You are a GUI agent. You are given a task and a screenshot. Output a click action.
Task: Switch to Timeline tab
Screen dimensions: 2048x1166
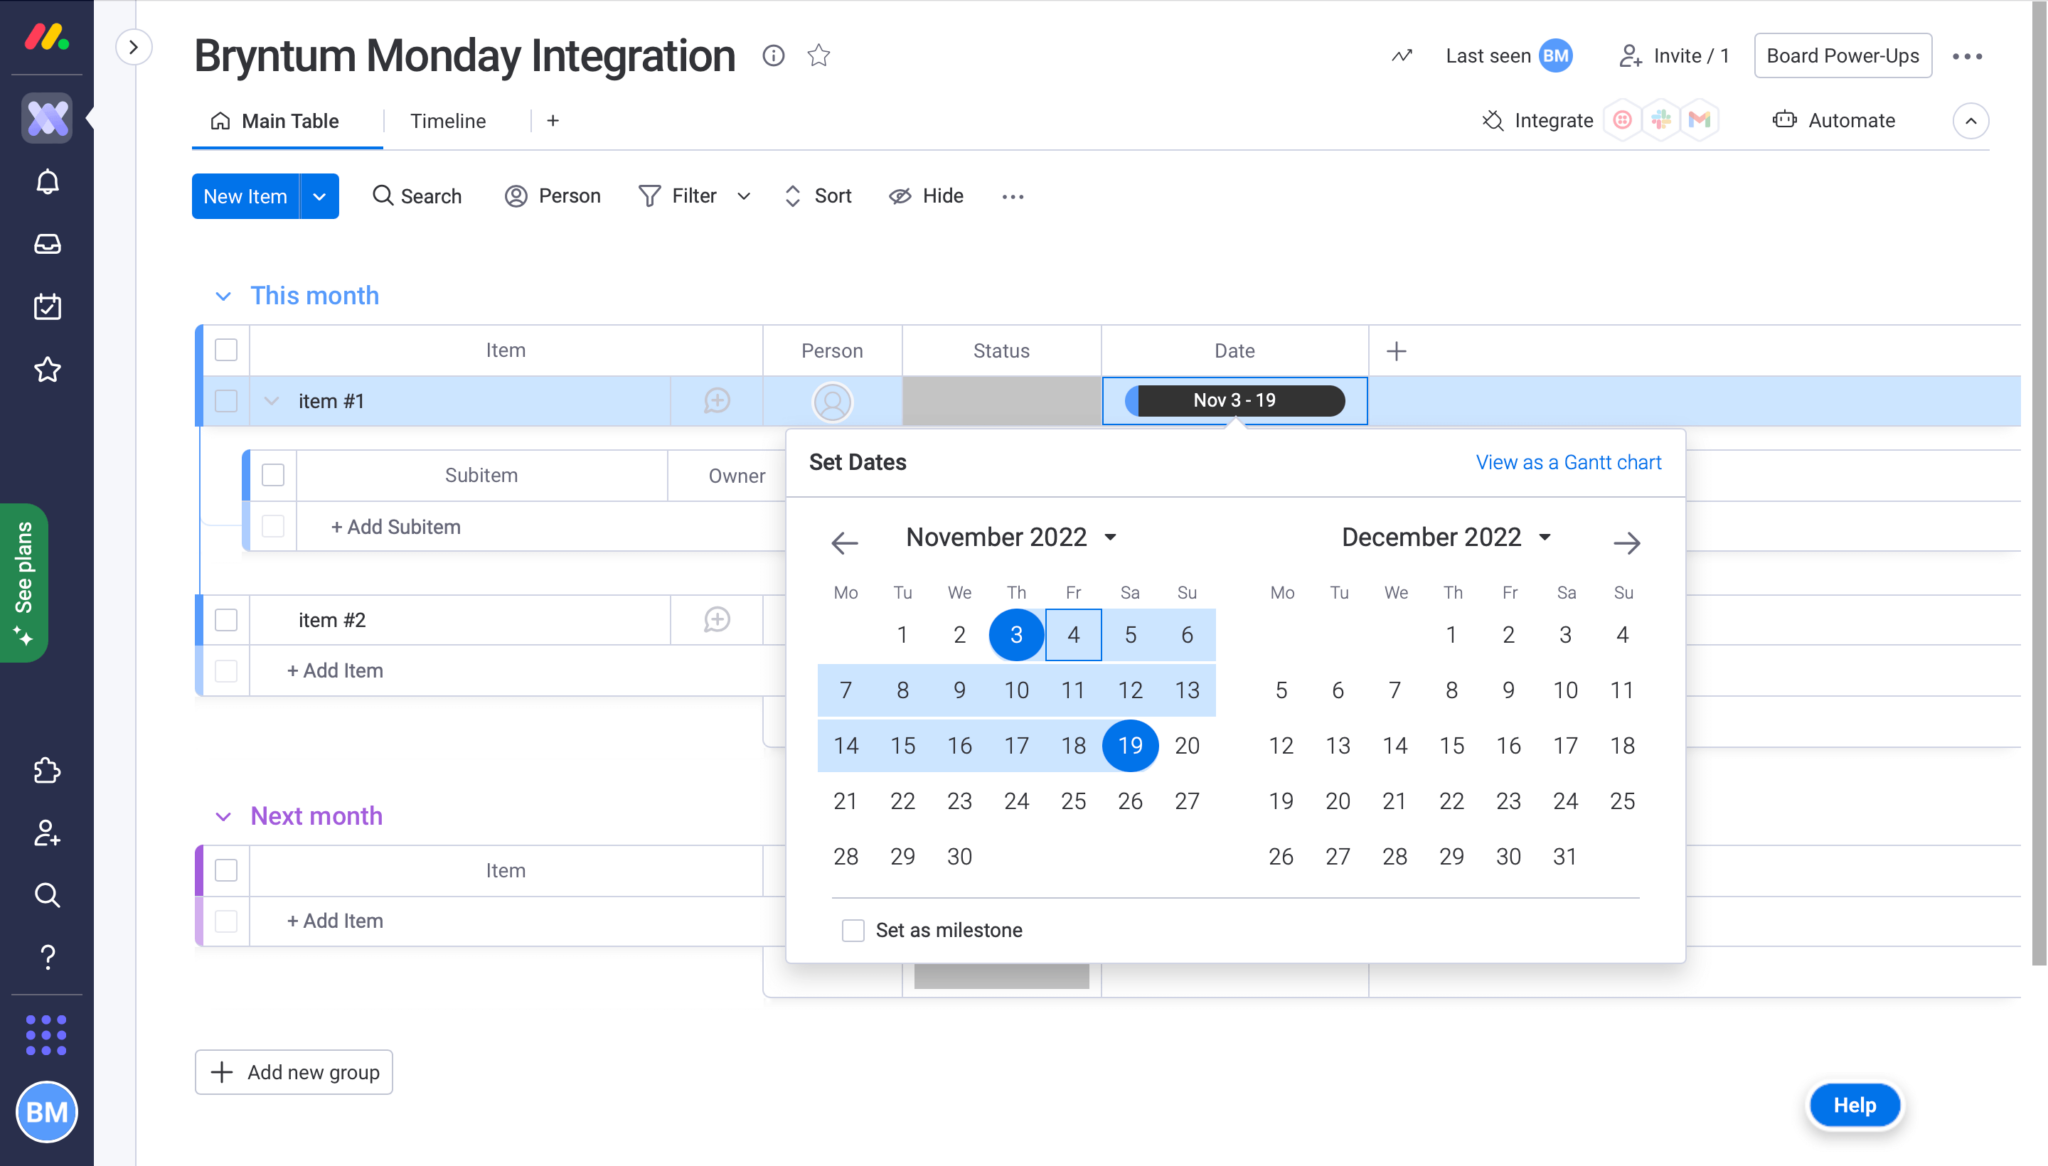pyautogui.click(x=448, y=121)
